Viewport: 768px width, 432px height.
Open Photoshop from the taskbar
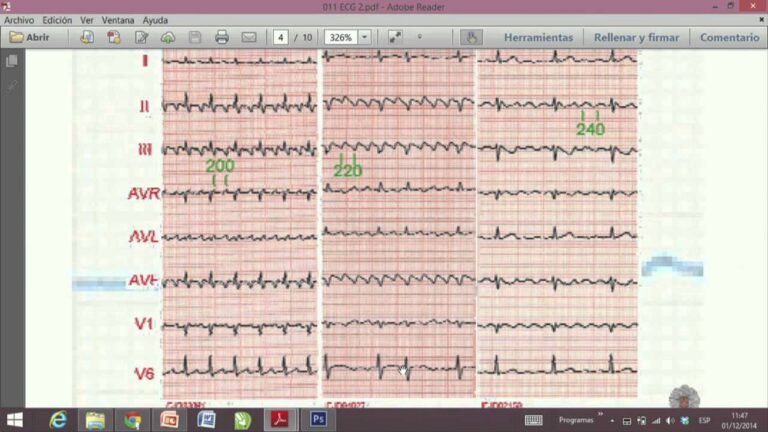tap(318, 419)
